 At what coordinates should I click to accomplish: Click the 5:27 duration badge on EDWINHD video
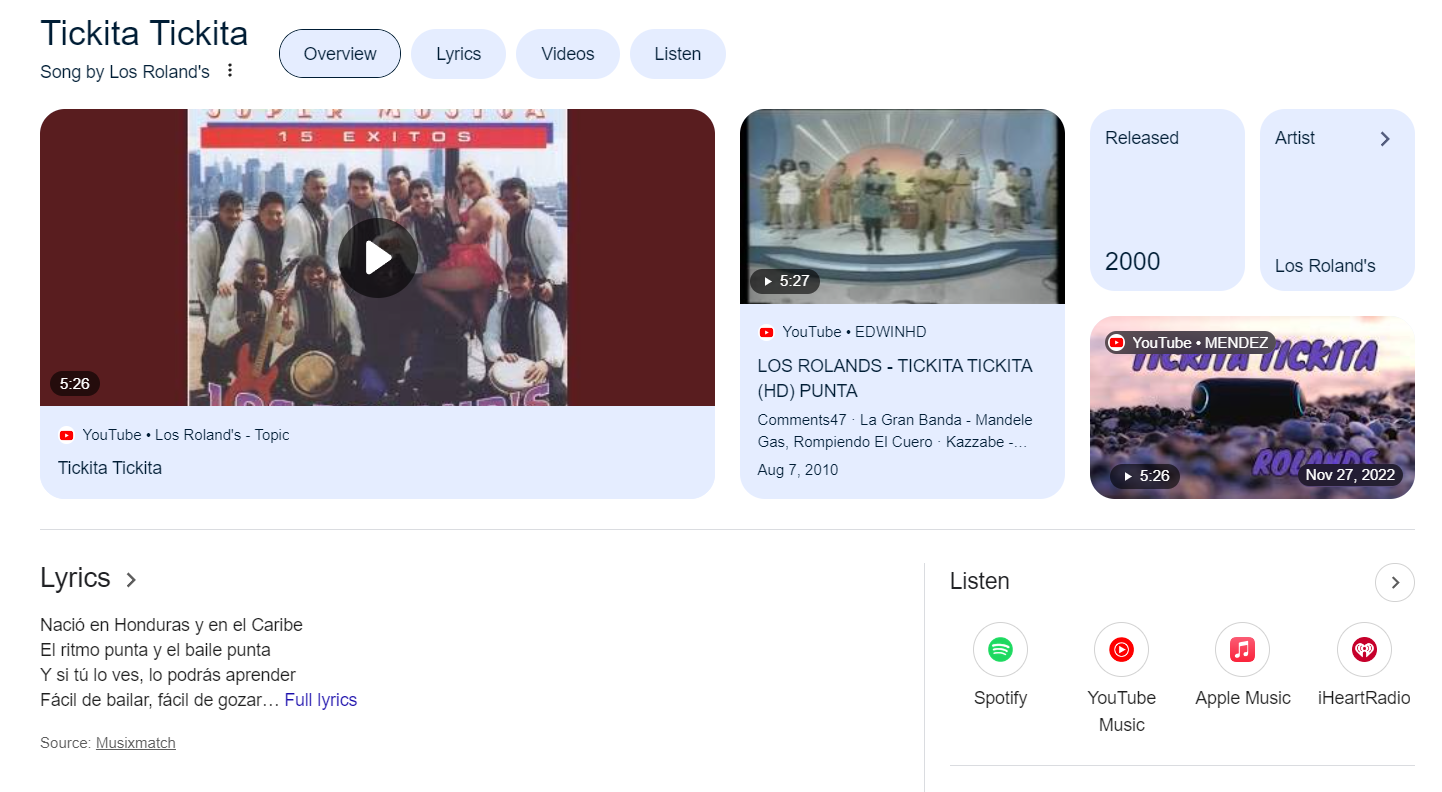click(785, 281)
